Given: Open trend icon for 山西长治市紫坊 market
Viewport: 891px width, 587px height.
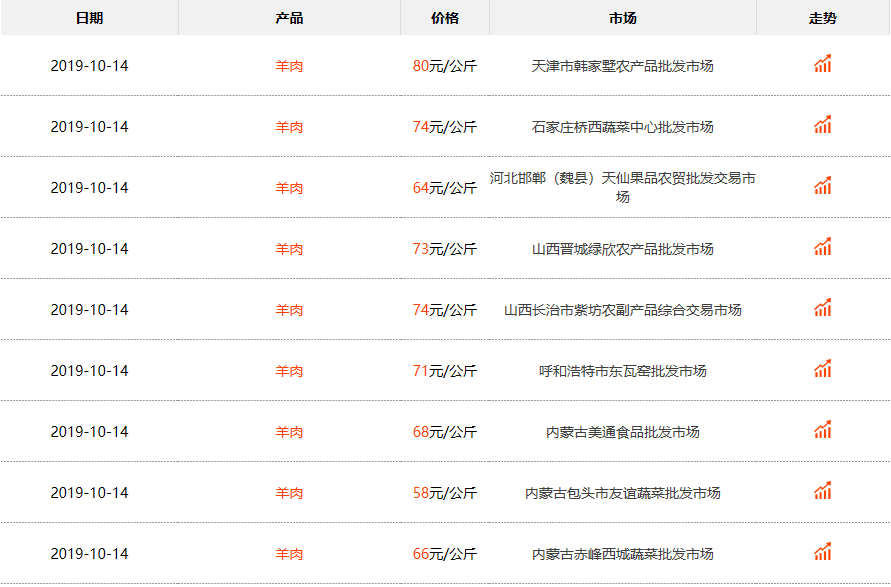Looking at the screenshot, I should point(822,307).
